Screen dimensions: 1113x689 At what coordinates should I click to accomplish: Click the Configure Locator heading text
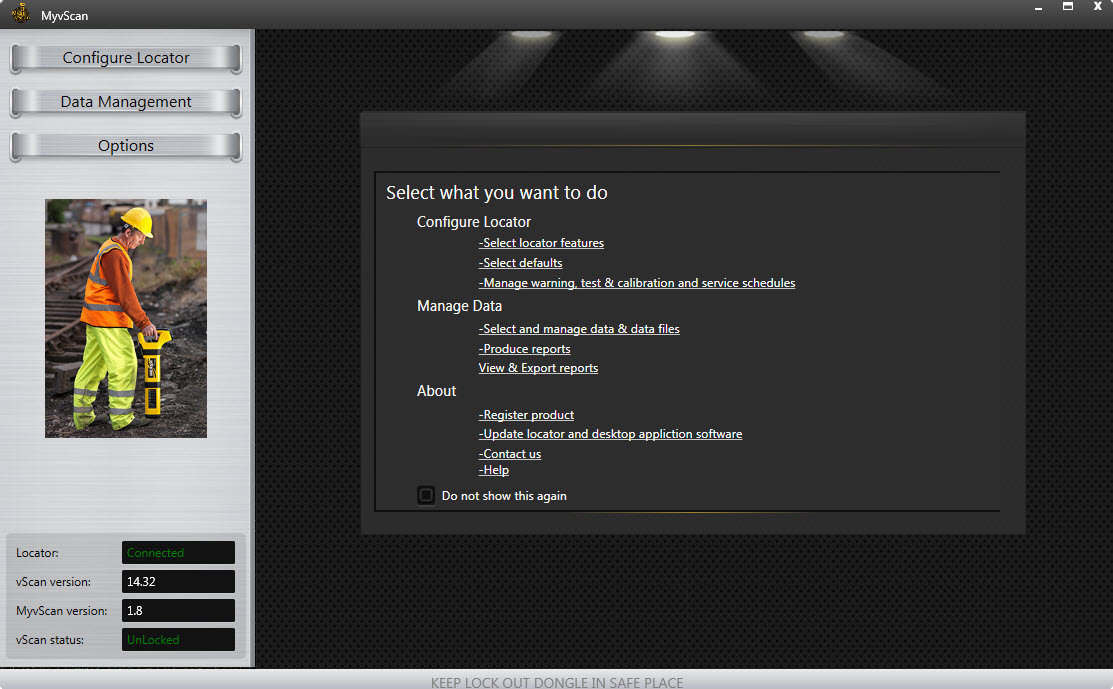[473, 222]
